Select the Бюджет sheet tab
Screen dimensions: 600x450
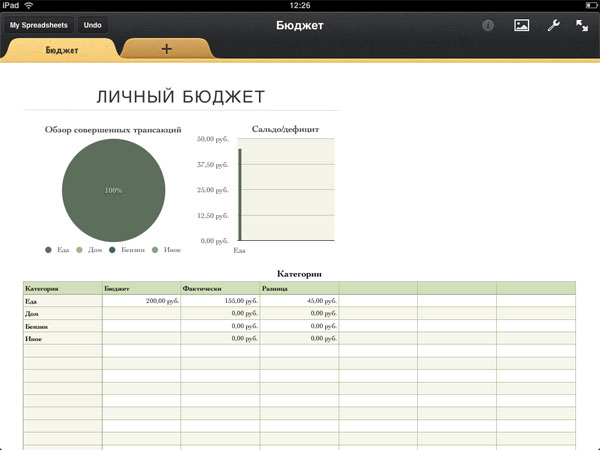[62, 50]
